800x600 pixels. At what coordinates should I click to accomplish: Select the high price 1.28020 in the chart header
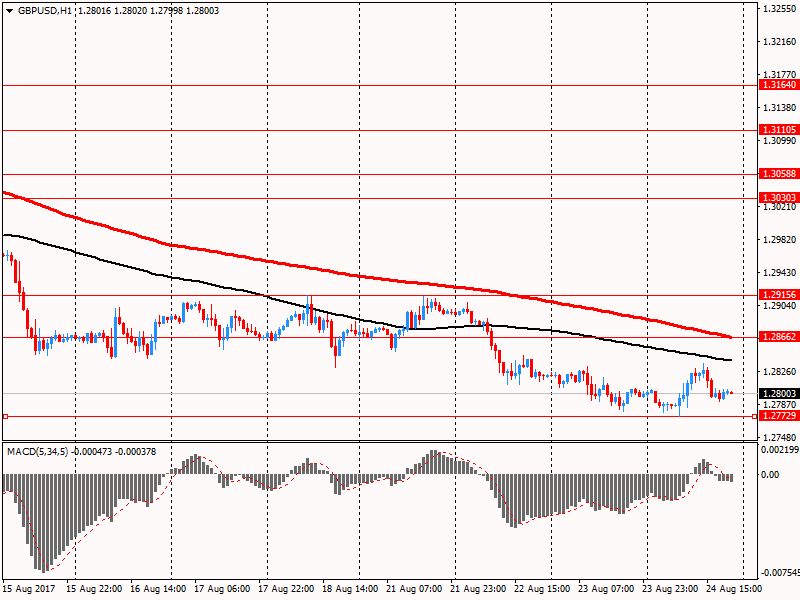(x=131, y=11)
